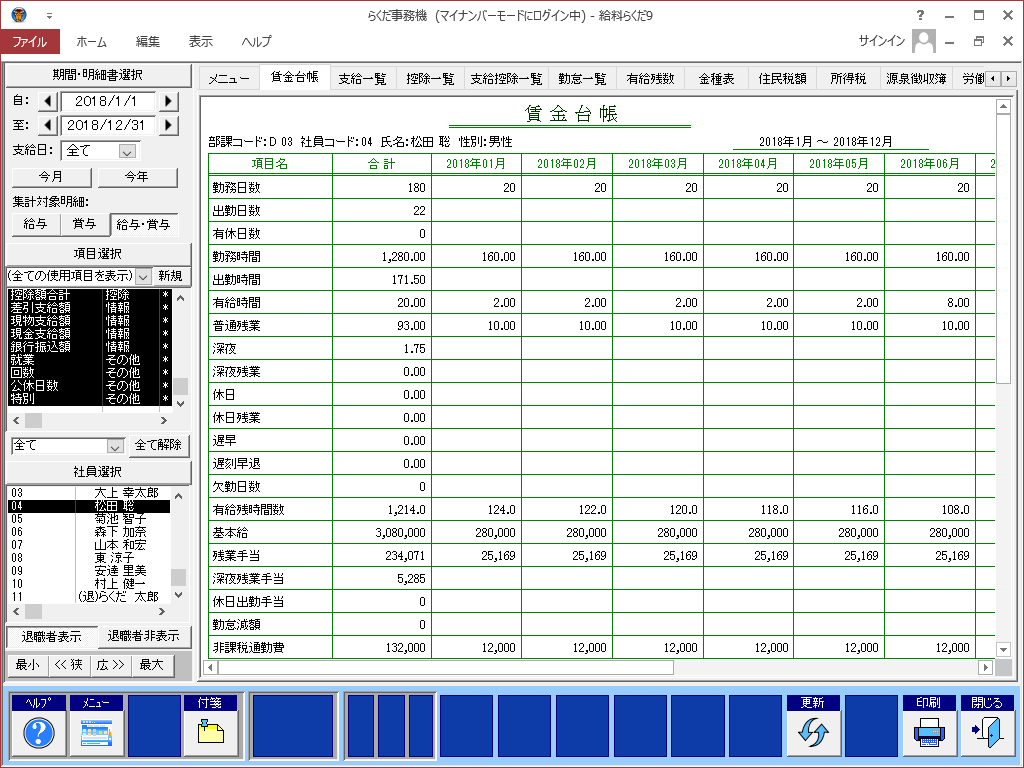Click the printer (印刷) icon
This screenshot has width=1024, height=768.
click(929, 733)
